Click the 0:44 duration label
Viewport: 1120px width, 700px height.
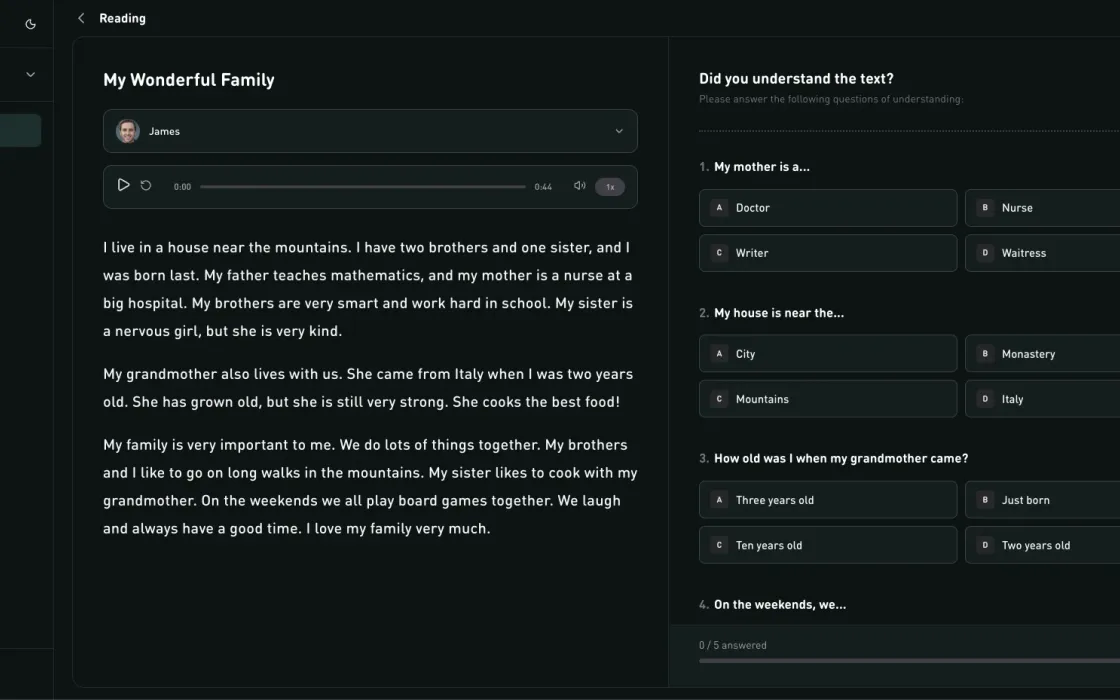(543, 186)
